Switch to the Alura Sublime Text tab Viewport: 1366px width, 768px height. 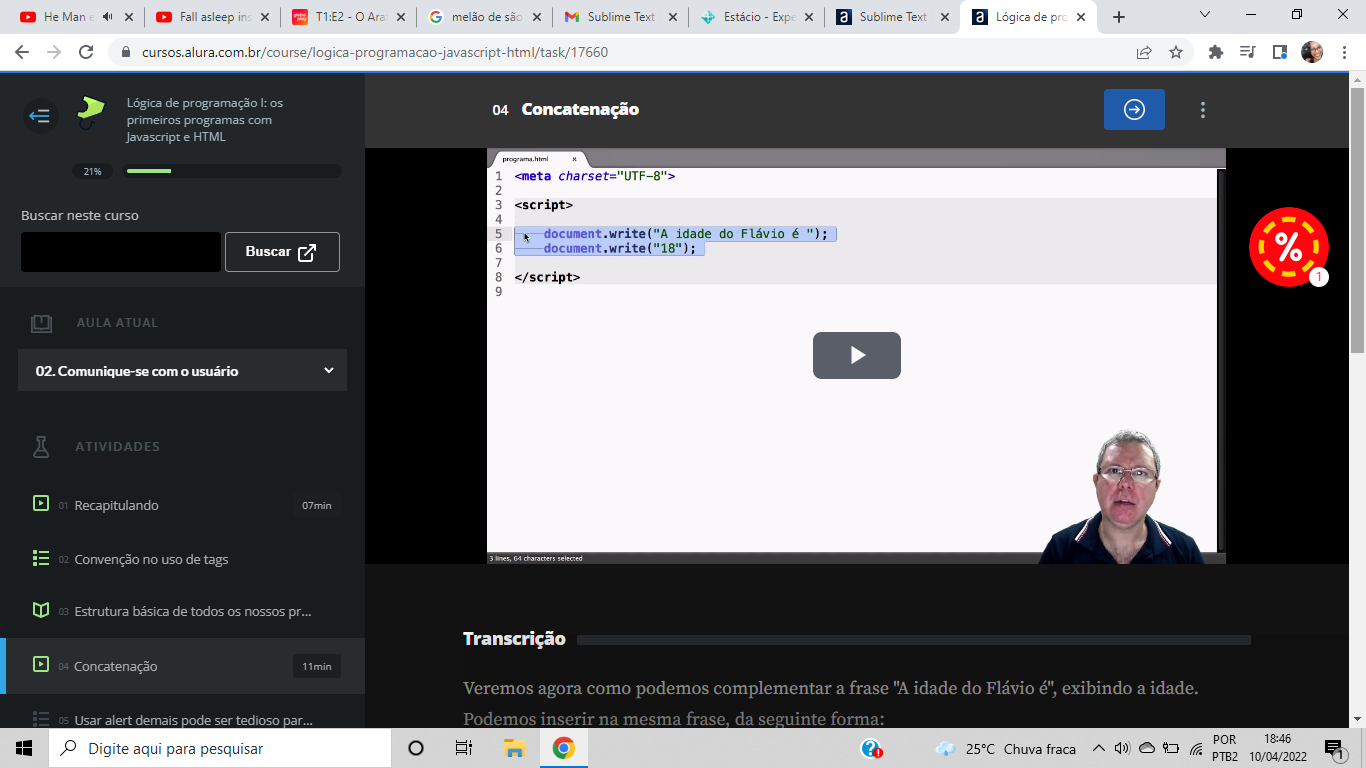[x=892, y=17]
